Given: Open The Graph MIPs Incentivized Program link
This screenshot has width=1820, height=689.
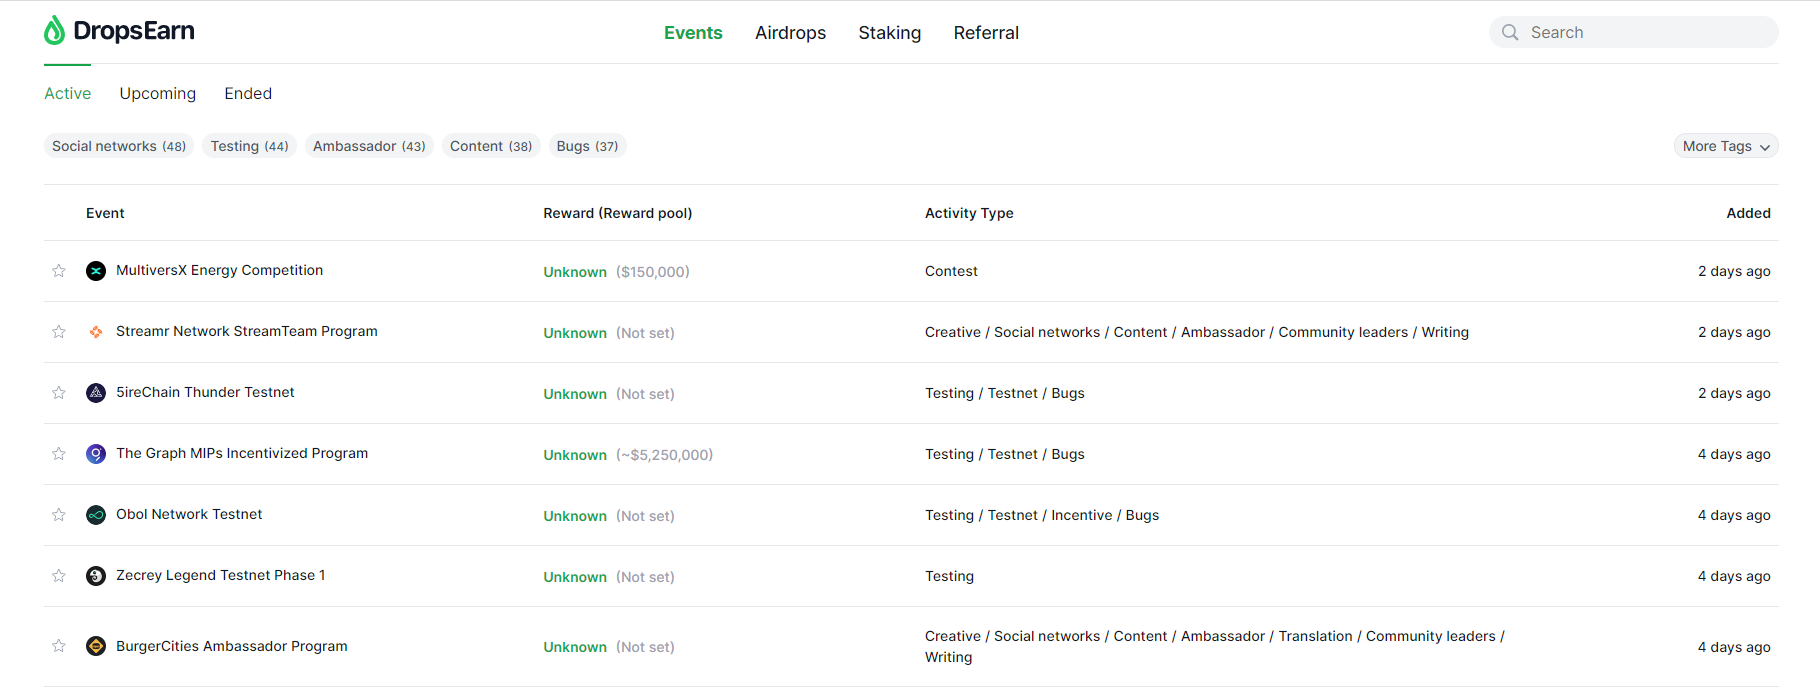Looking at the screenshot, I should click(x=242, y=453).
